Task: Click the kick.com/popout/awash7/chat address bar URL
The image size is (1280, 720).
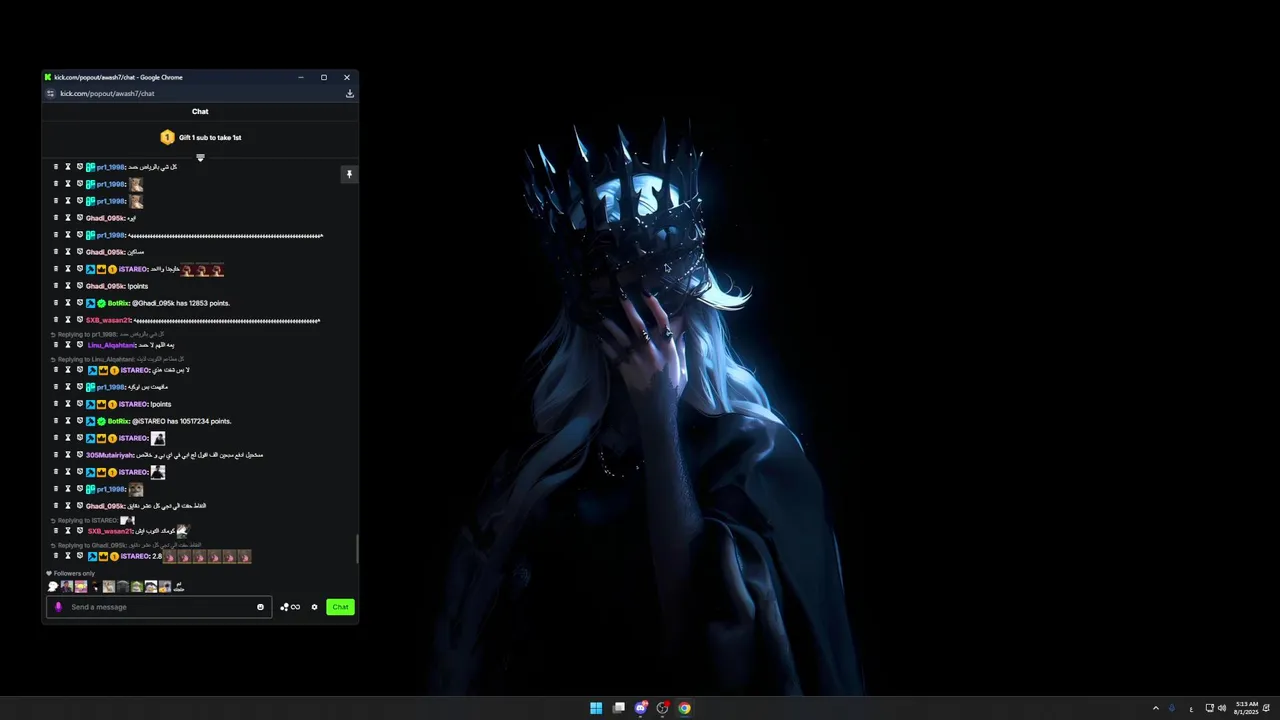Action: 107,94
